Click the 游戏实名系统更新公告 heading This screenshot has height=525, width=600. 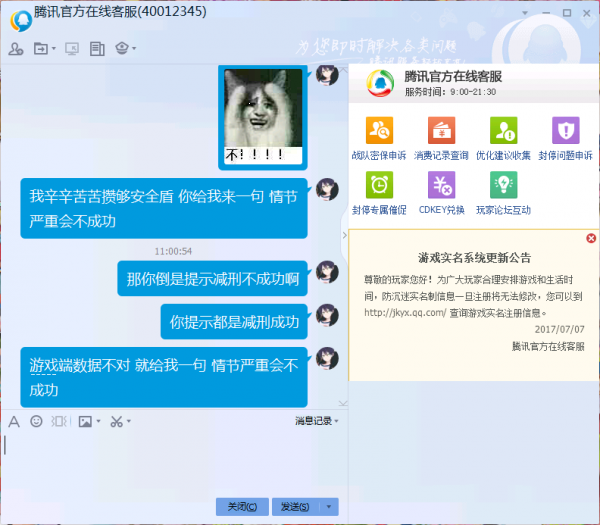click(x=474, y=258)
